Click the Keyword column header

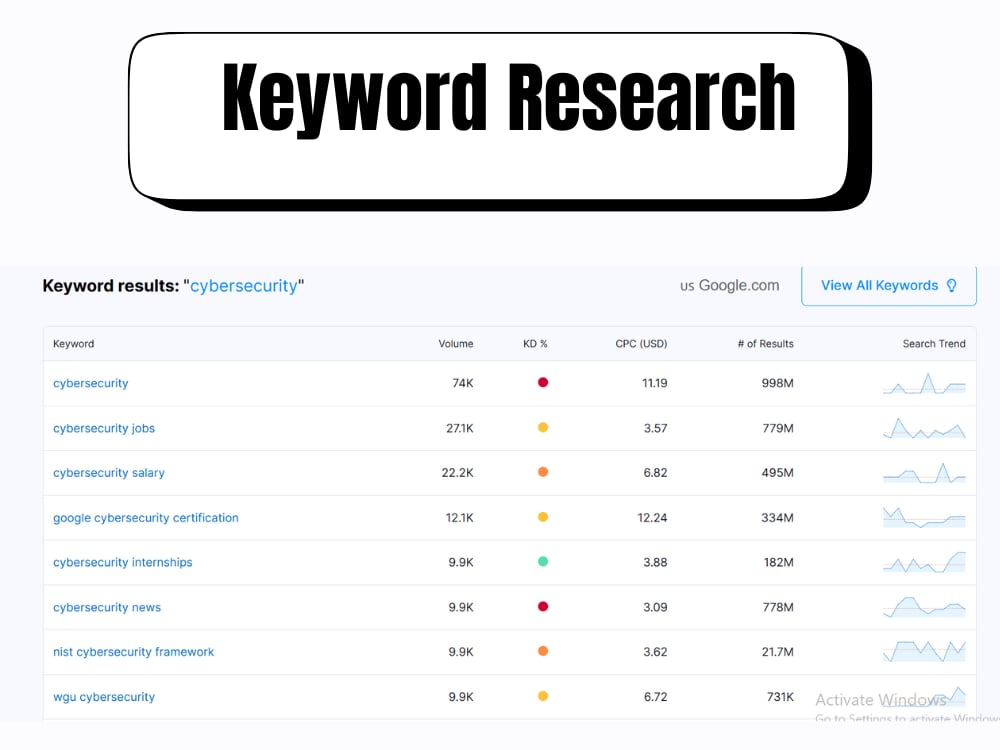(x=73, y=344)
